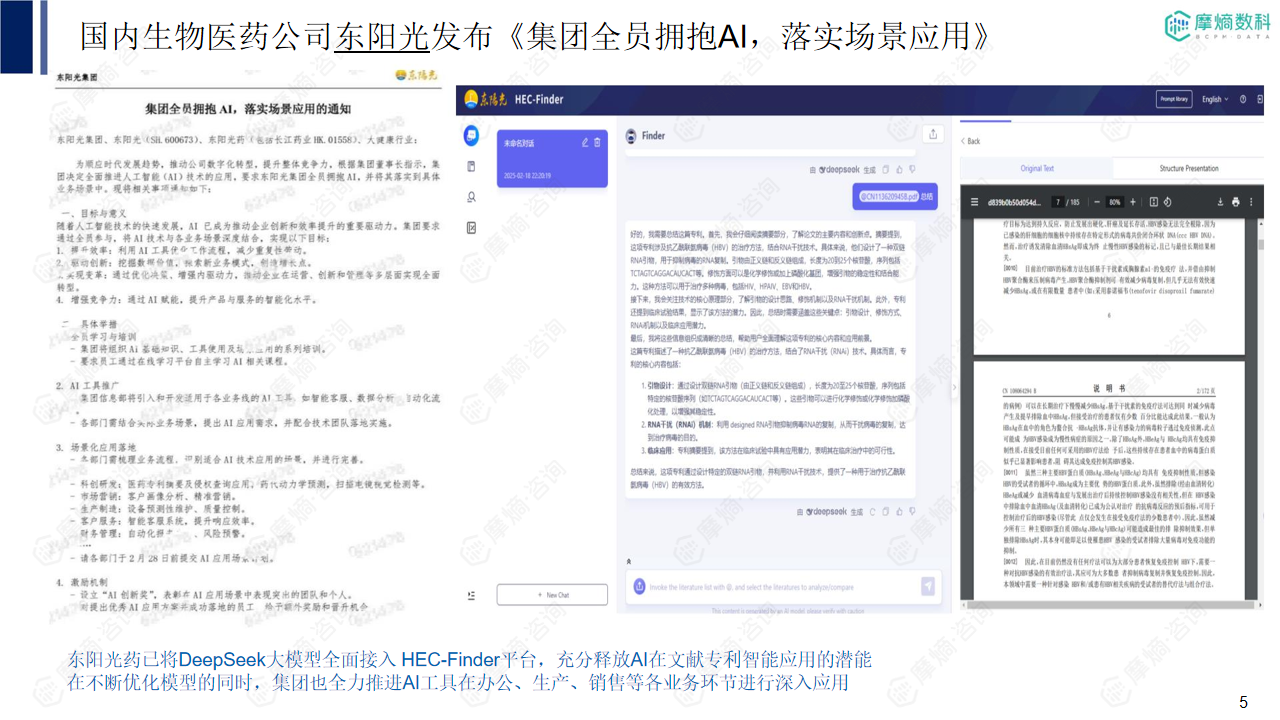Screen dimensions: 1280x720
Task: Open the chat section in HEC-Finder sidebar
Action: [471, 135]
